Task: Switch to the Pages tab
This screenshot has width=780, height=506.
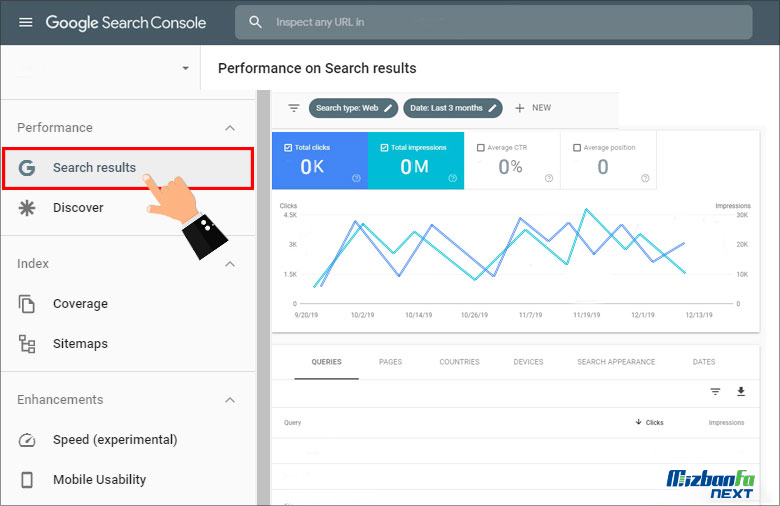Action: 390,362
